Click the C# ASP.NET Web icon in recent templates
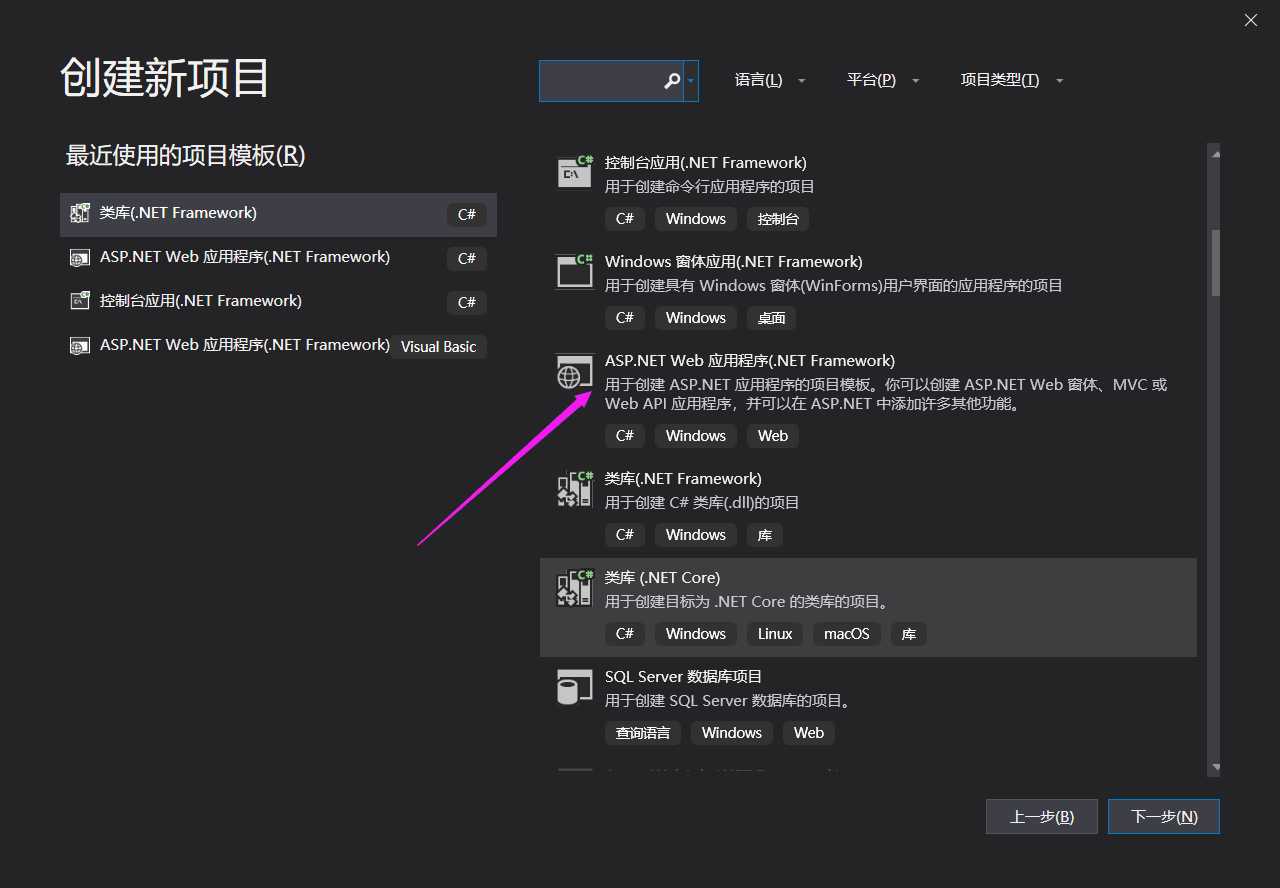The width and height of the screenshot is (1280, 888). [x=80, y=258]
